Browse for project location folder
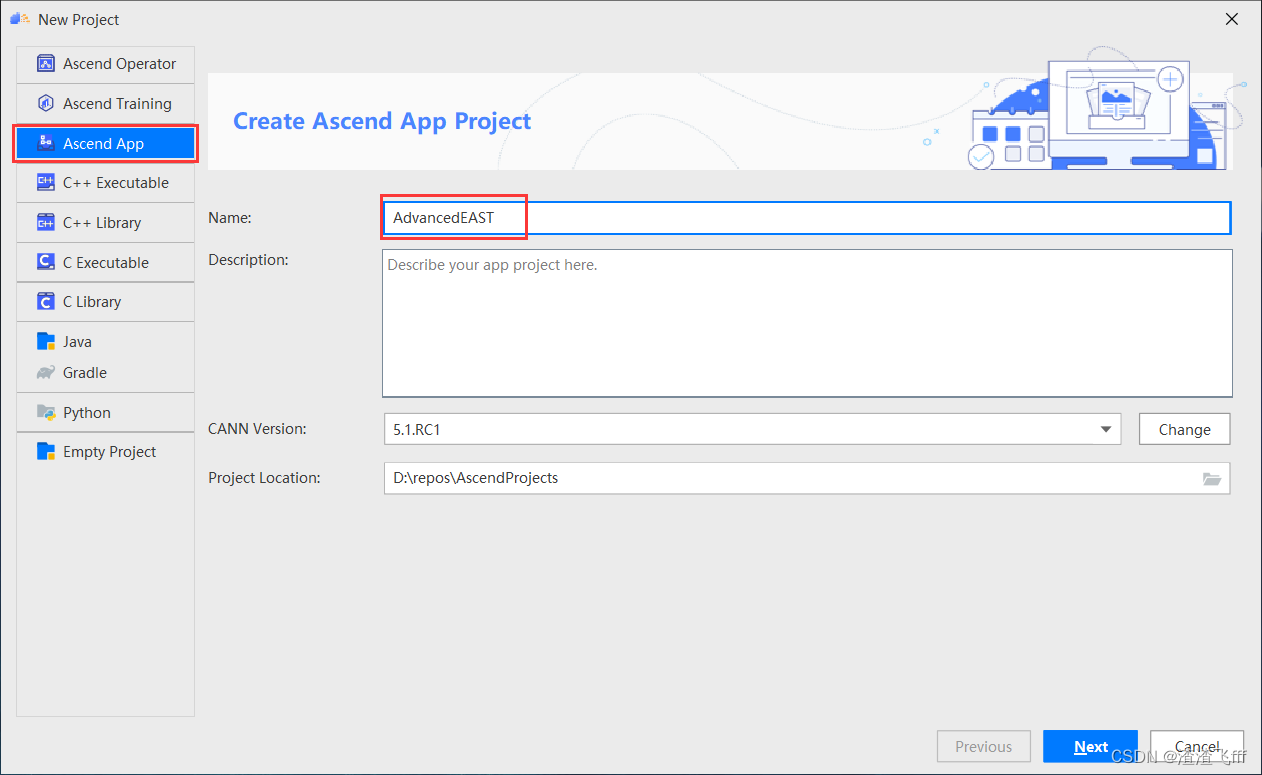The height and width of the screenshot is (775, 1262). 1212,479
